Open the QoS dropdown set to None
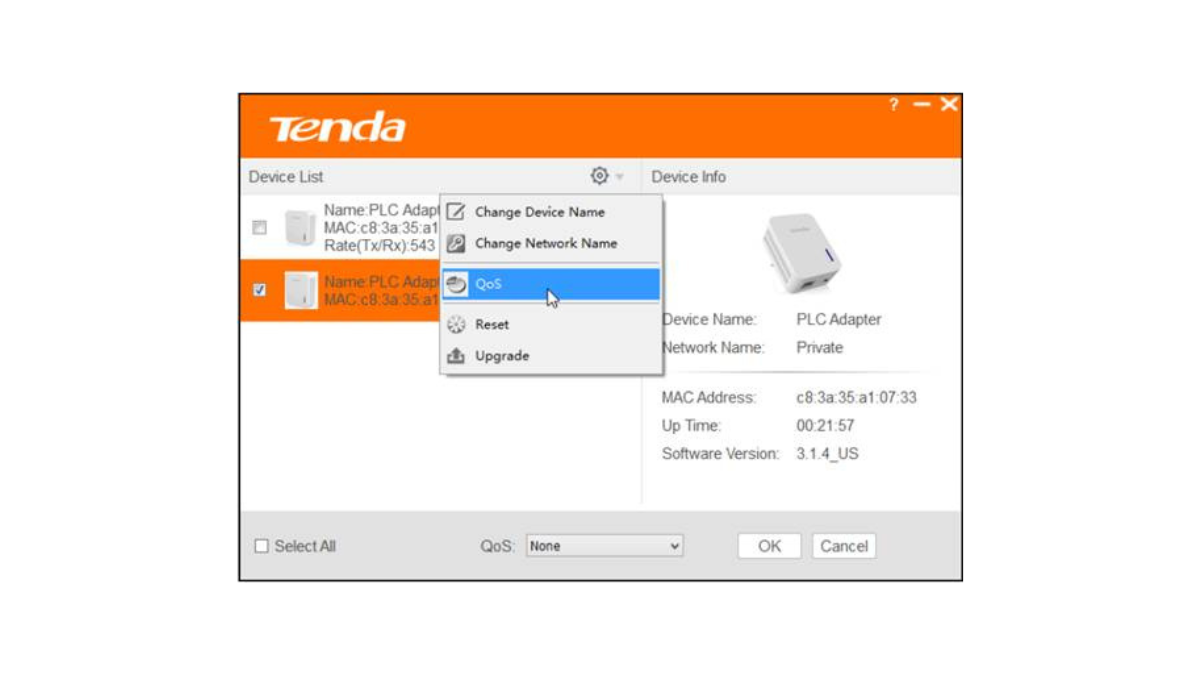1200x675 pixels. coord(605,546)
